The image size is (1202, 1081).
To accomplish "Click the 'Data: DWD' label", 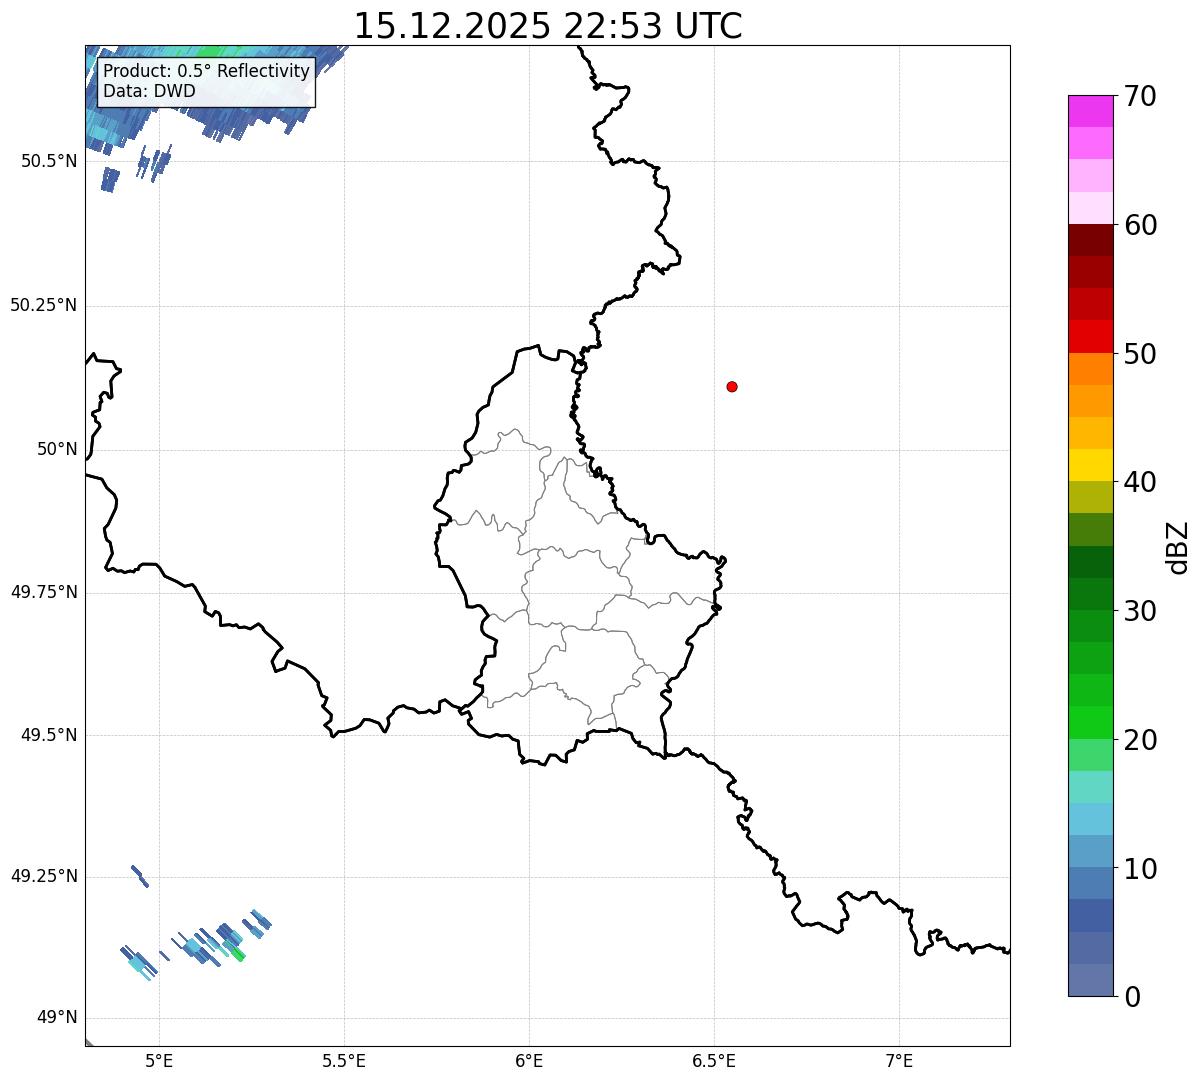I will [149, 91].
